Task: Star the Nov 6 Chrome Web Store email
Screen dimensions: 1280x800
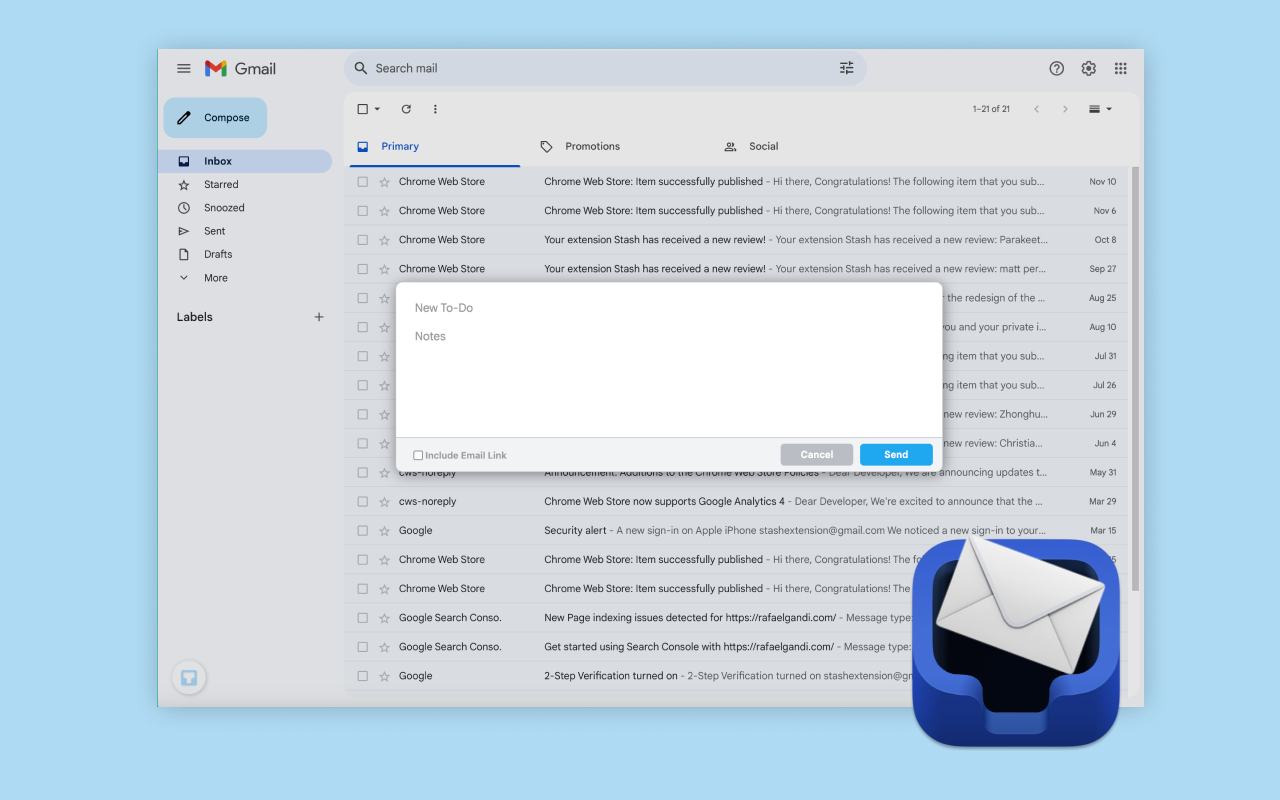Action: [x=384, y=211]
